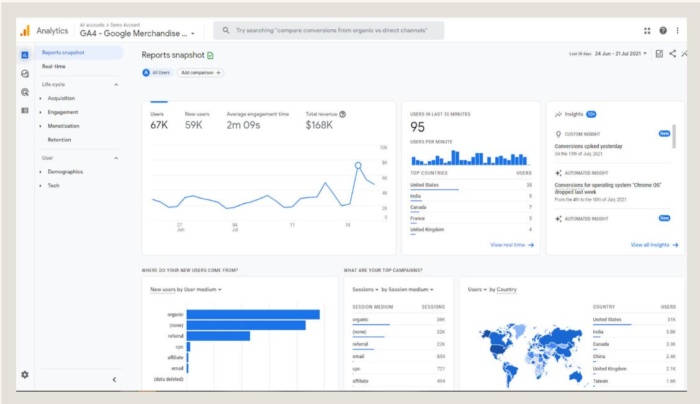Click the India row in Top Countries

tap(471, 196)
